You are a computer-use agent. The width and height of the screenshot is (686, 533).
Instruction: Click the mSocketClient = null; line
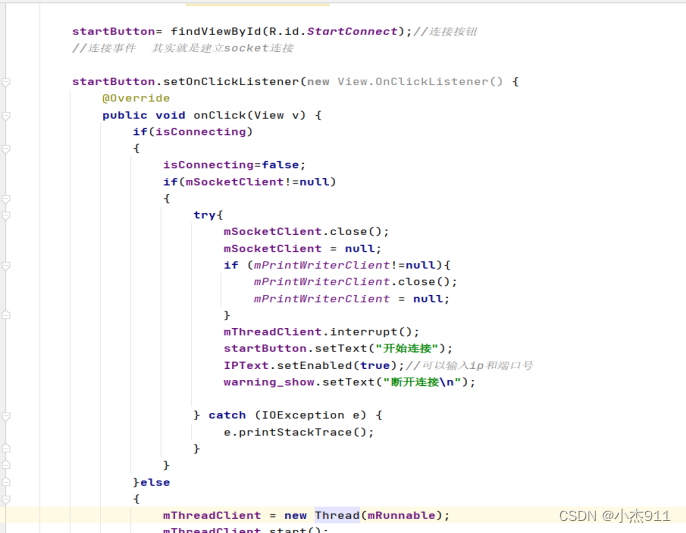(302, 249)
